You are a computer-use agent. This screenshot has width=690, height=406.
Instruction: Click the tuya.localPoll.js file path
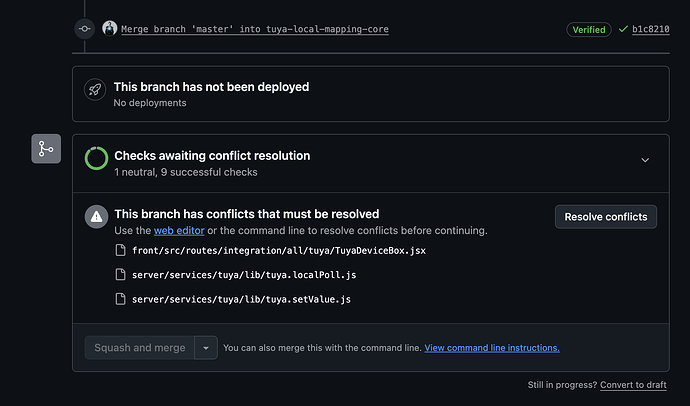point(244,275)
